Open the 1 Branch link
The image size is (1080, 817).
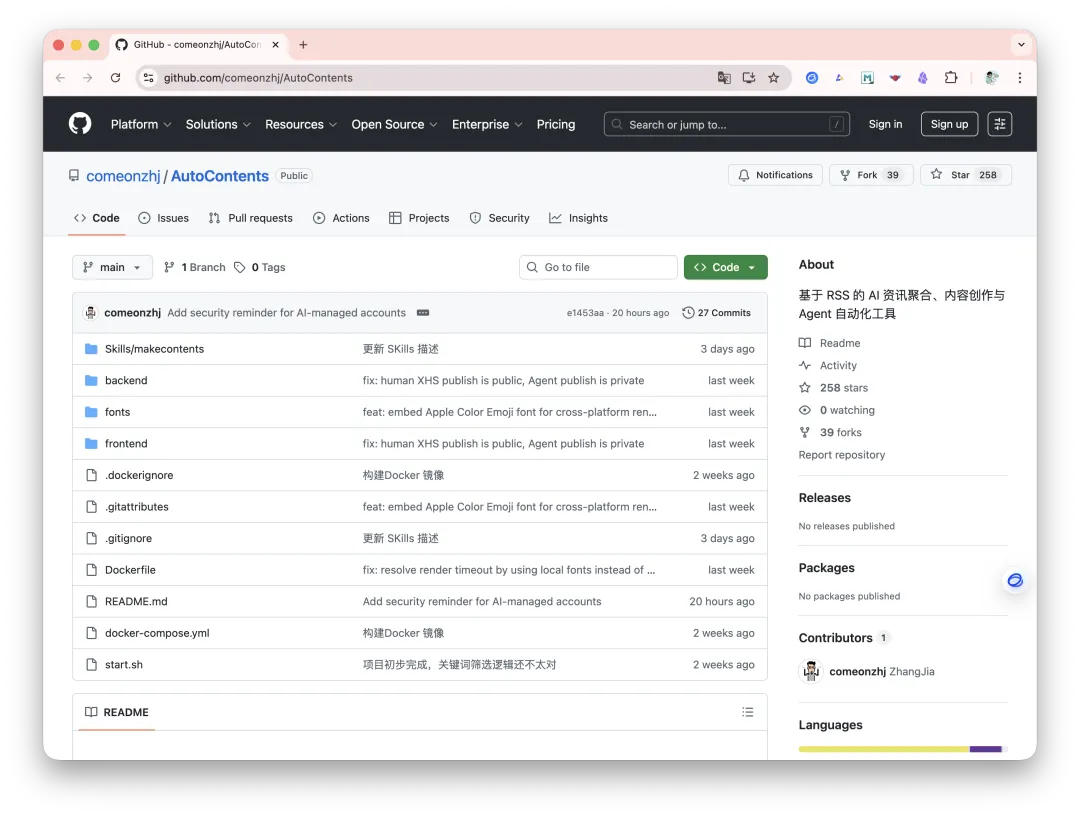pos(194,267)
